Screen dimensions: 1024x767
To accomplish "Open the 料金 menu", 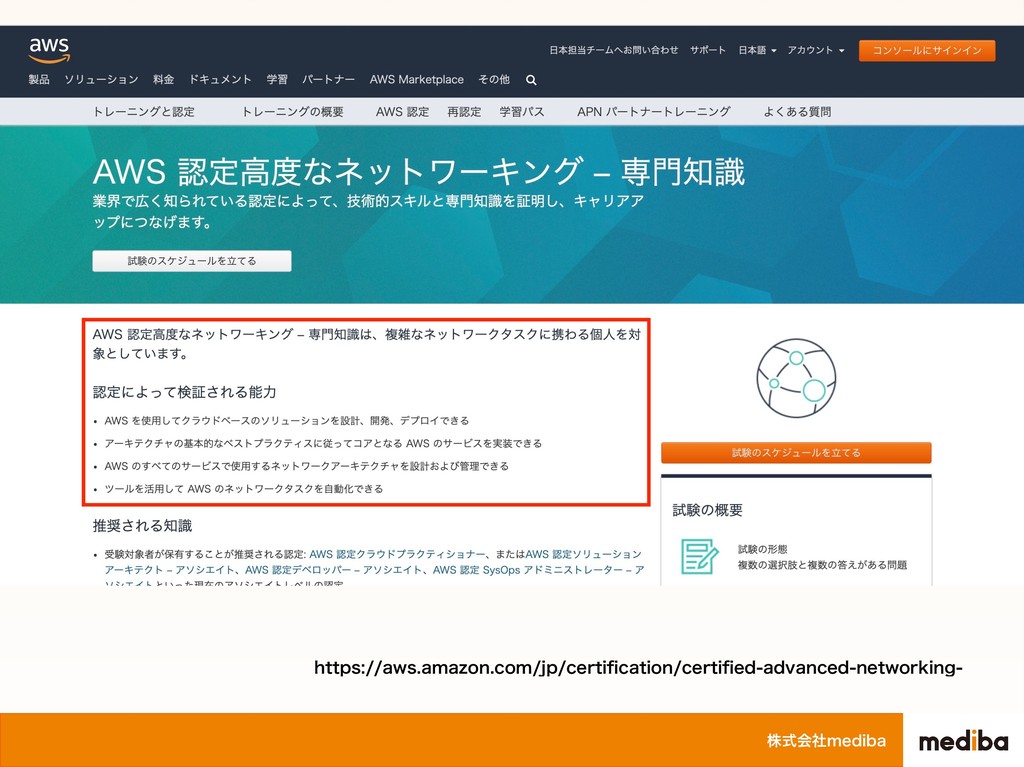I will (163, 80).
